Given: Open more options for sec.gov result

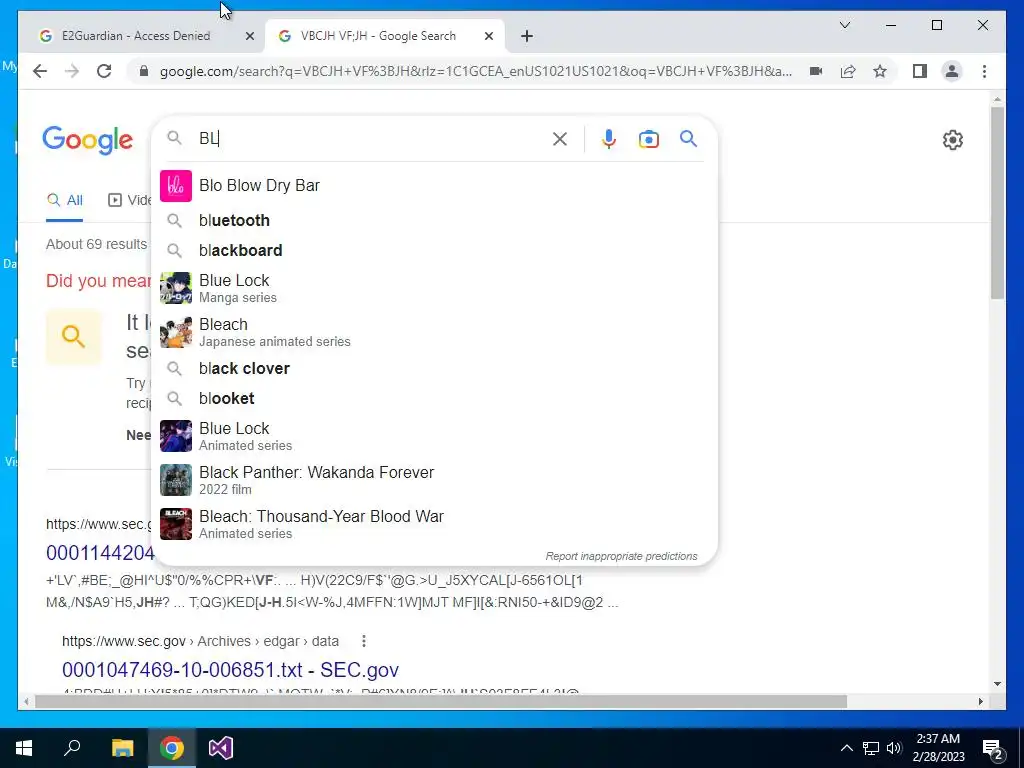Looking at the screenshot, I should pyautogui.click(x=364, y=641).
